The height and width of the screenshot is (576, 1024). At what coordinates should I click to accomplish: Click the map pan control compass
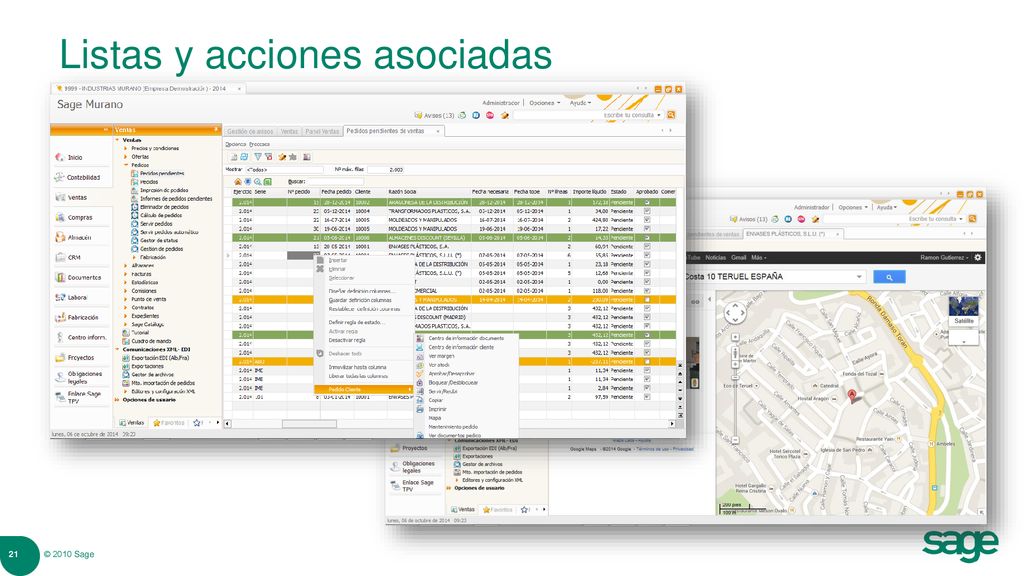click(x=735, y=313)
